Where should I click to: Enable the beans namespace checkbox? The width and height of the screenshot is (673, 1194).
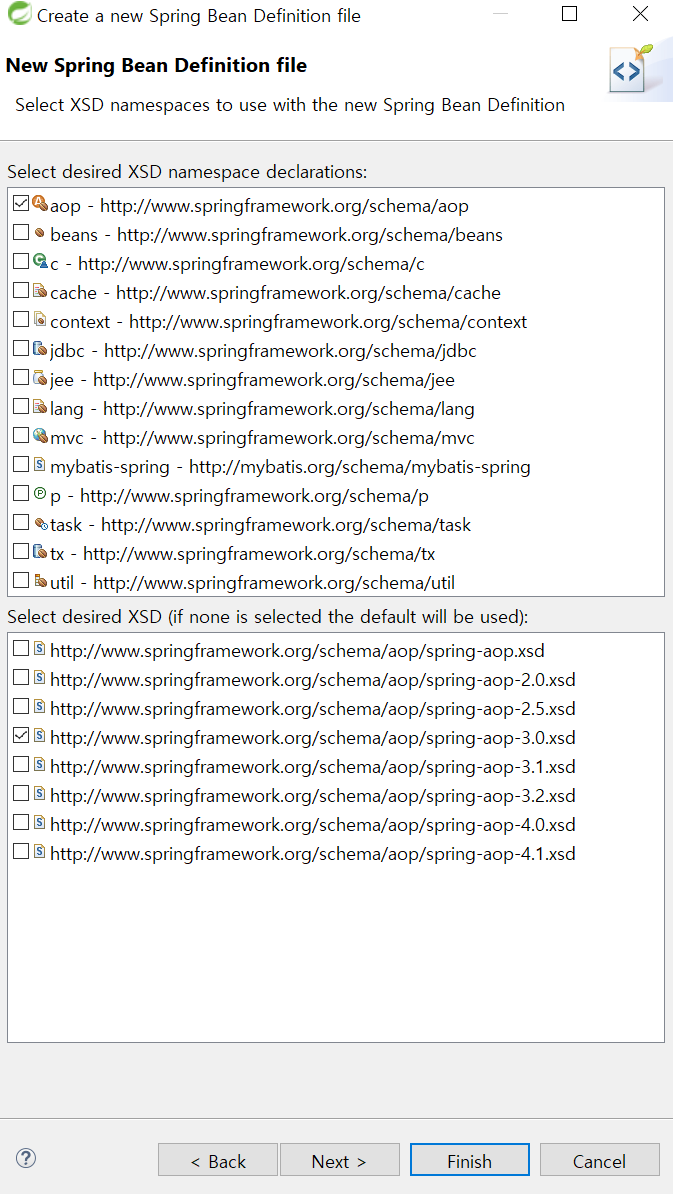21,233
